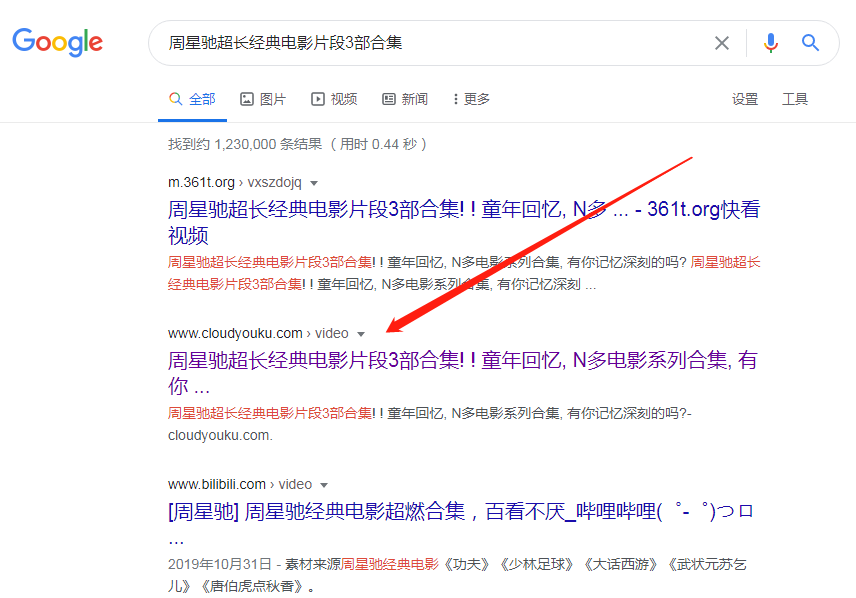Expand dropdown arrow next to m.361t.org URL
The width and height of the screenshot is (856, 598).
pos(314,183)
